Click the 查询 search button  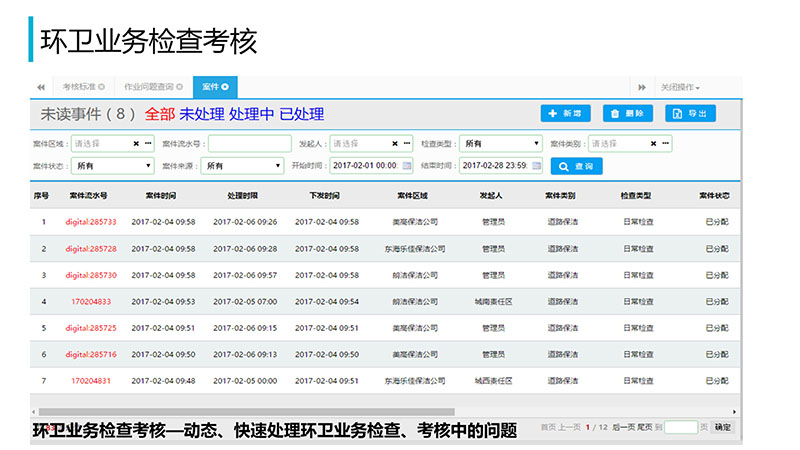[x=577, y=166]
